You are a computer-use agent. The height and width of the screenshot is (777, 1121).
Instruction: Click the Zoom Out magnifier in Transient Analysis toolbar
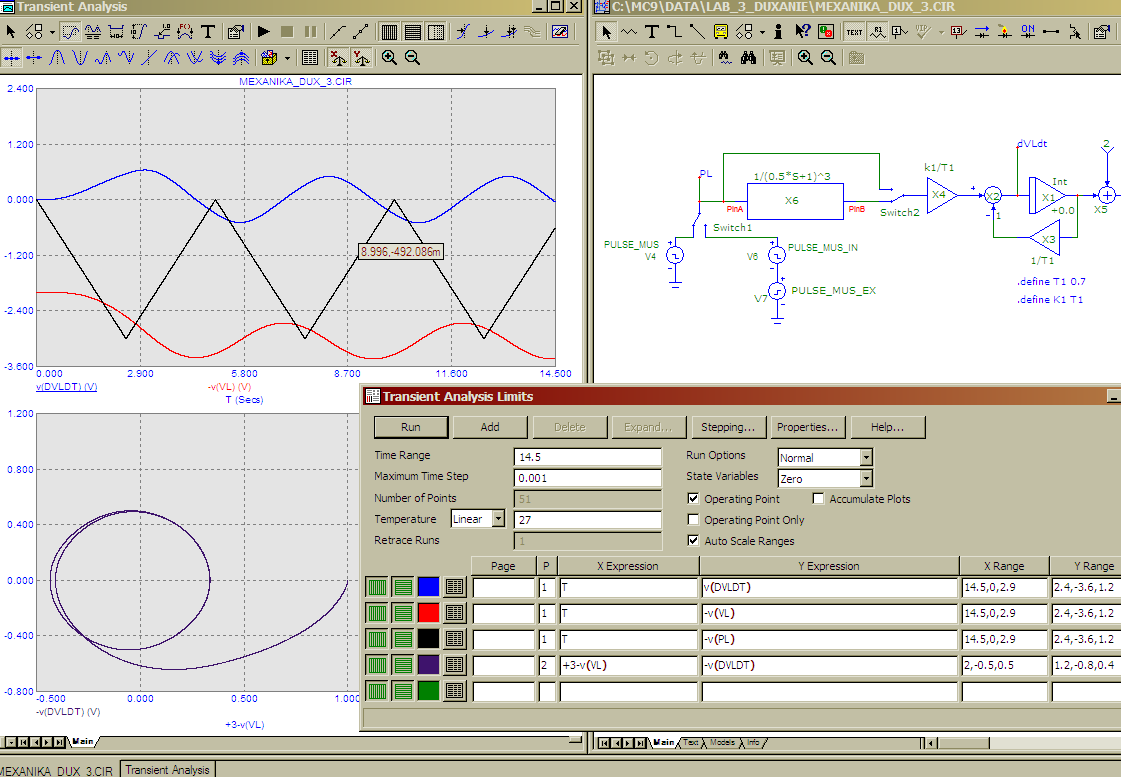pos(413,57)
